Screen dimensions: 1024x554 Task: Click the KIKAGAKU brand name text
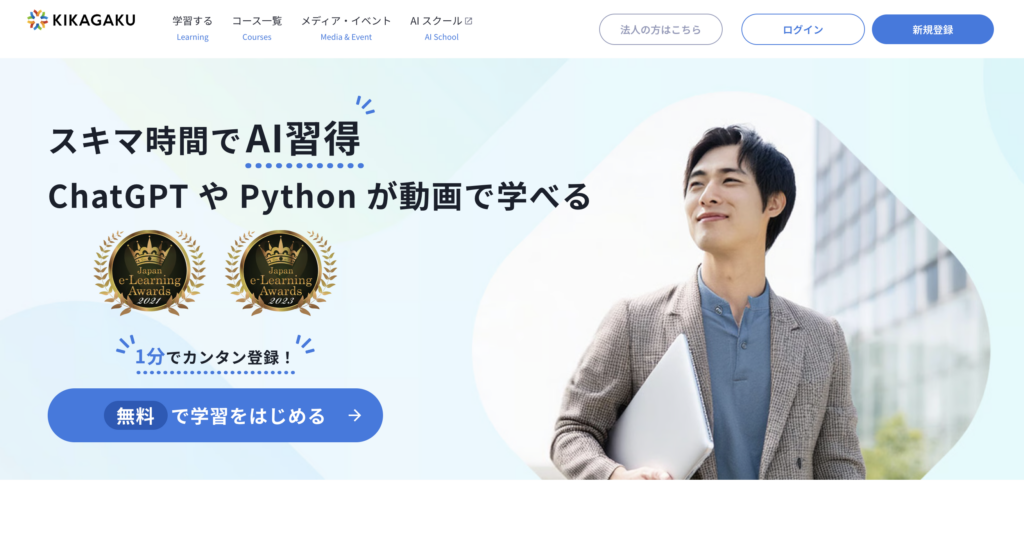[x=93, y=20]
